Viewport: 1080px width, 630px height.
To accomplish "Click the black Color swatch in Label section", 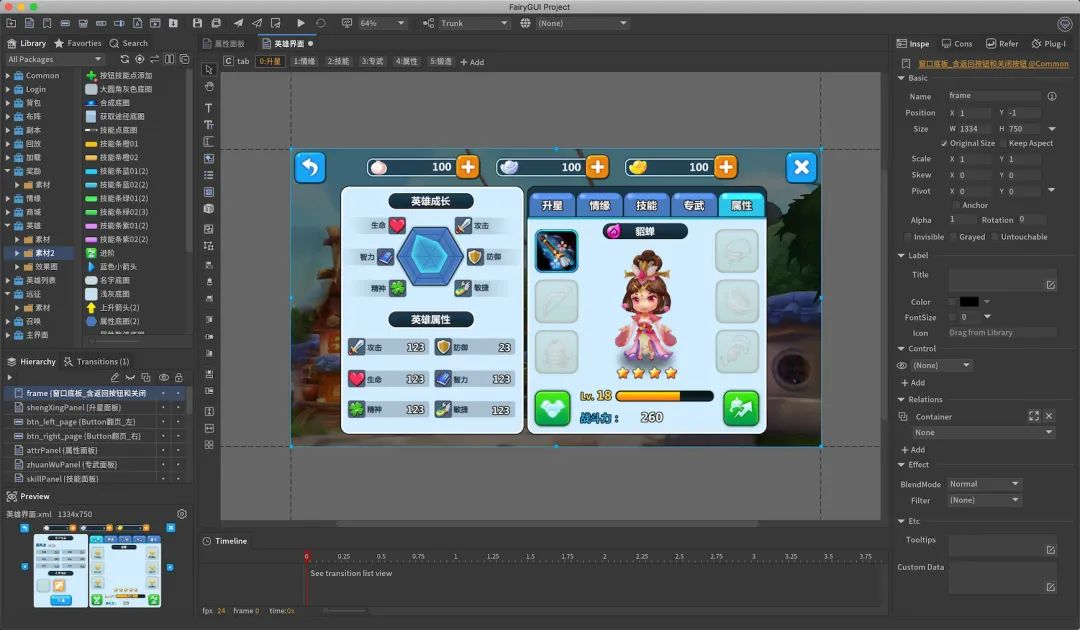I will click(969, 302).
